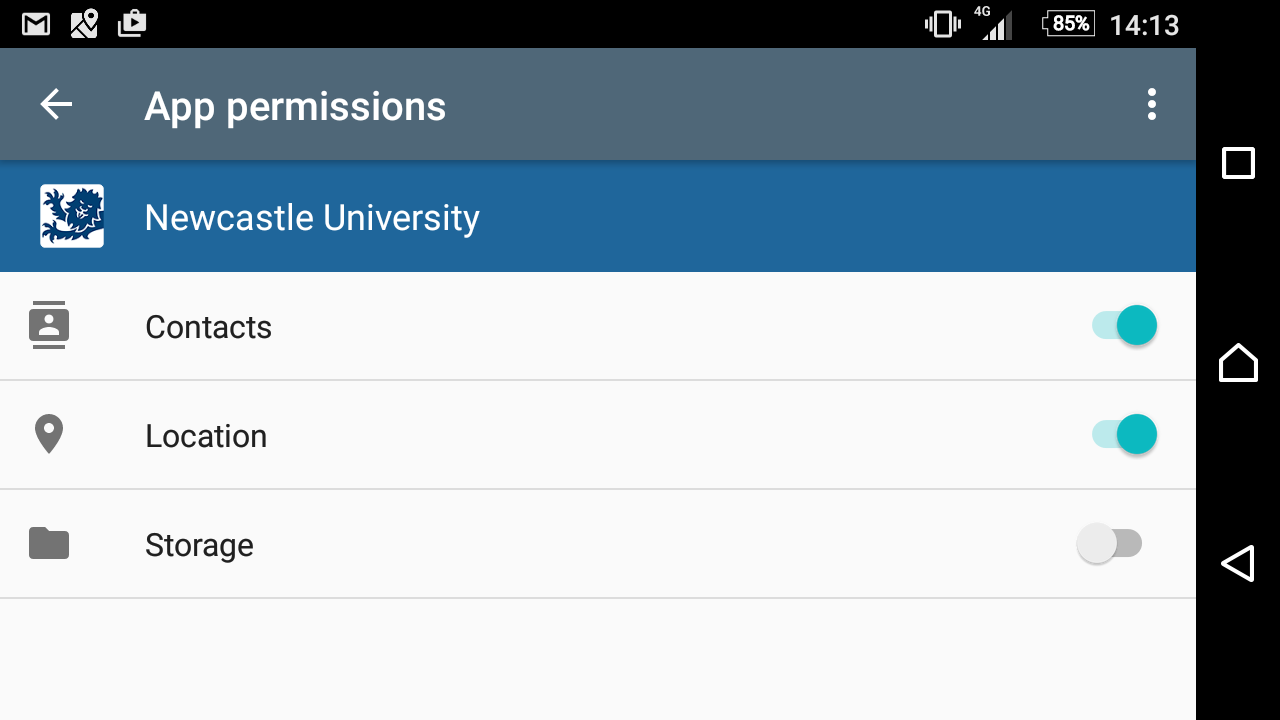
Task: Open the Maps notification icon
Action: 84,24
